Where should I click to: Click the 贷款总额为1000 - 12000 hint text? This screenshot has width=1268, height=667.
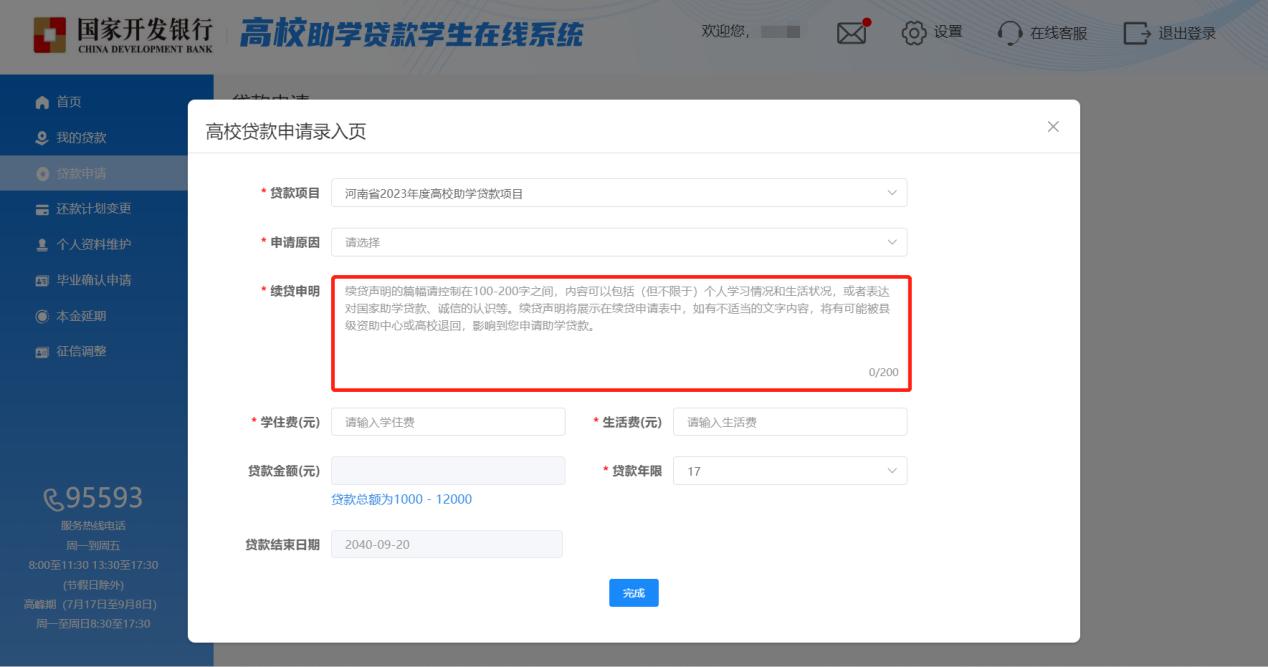click(x=401, y=499)
